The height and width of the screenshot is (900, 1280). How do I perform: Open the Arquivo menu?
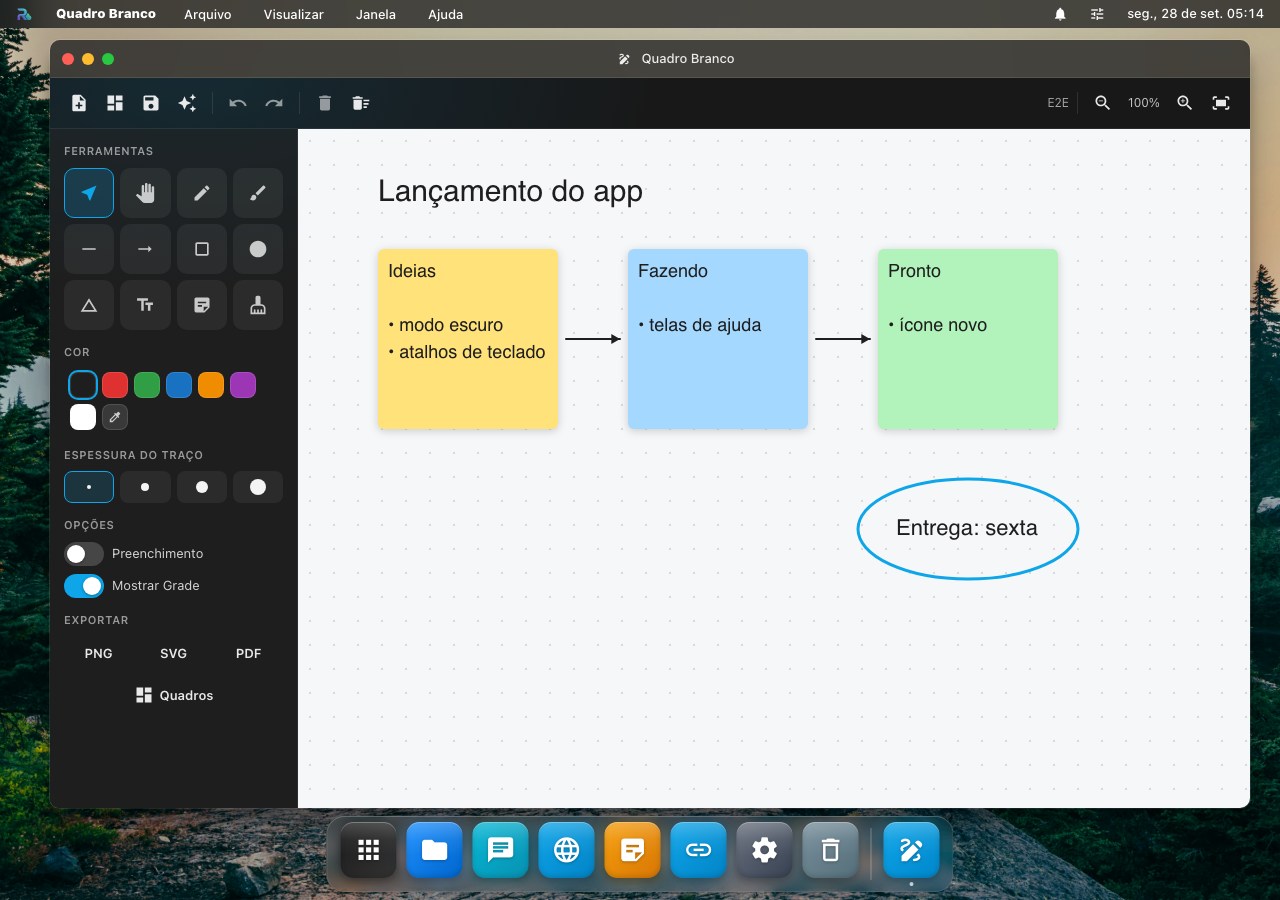[208, 14]
